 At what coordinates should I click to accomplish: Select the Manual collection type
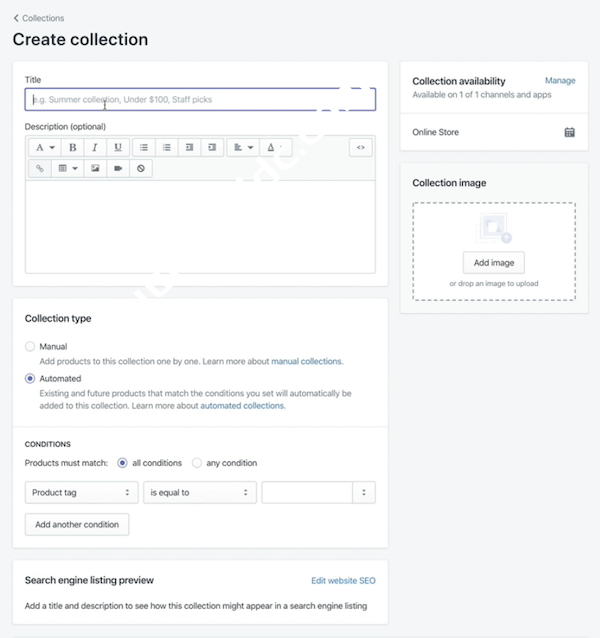30,347
